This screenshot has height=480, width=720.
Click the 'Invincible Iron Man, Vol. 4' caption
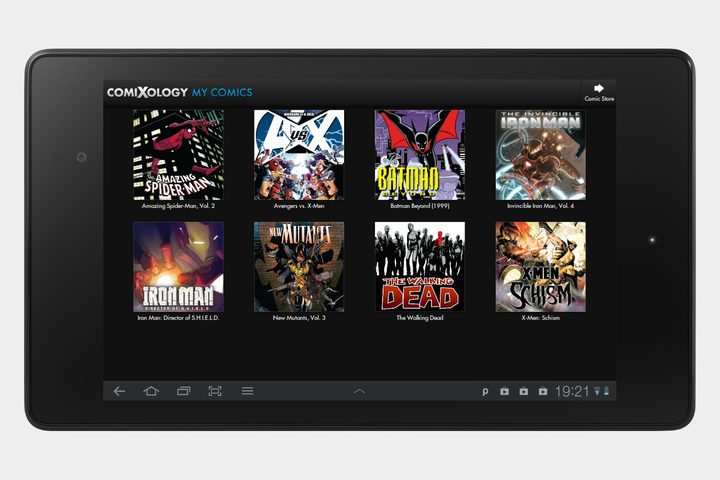pos(540,206)
